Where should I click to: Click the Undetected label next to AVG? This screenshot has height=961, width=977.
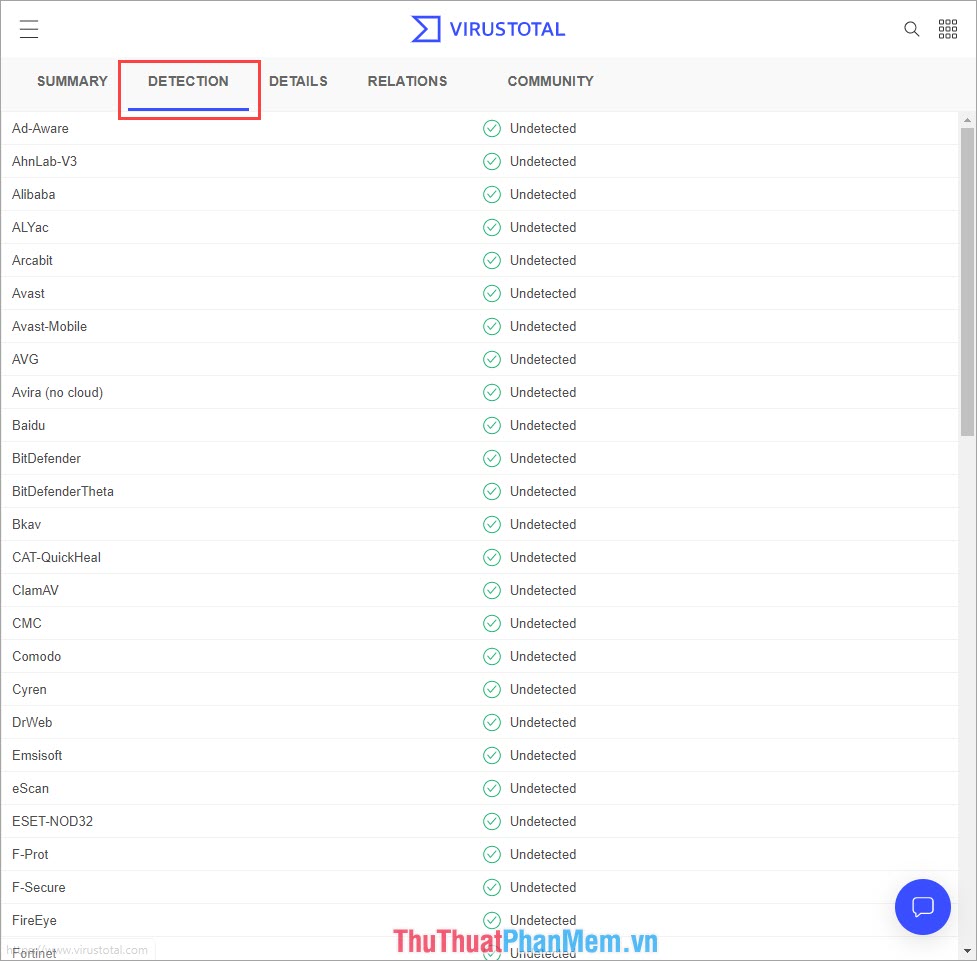click(543, 359)
